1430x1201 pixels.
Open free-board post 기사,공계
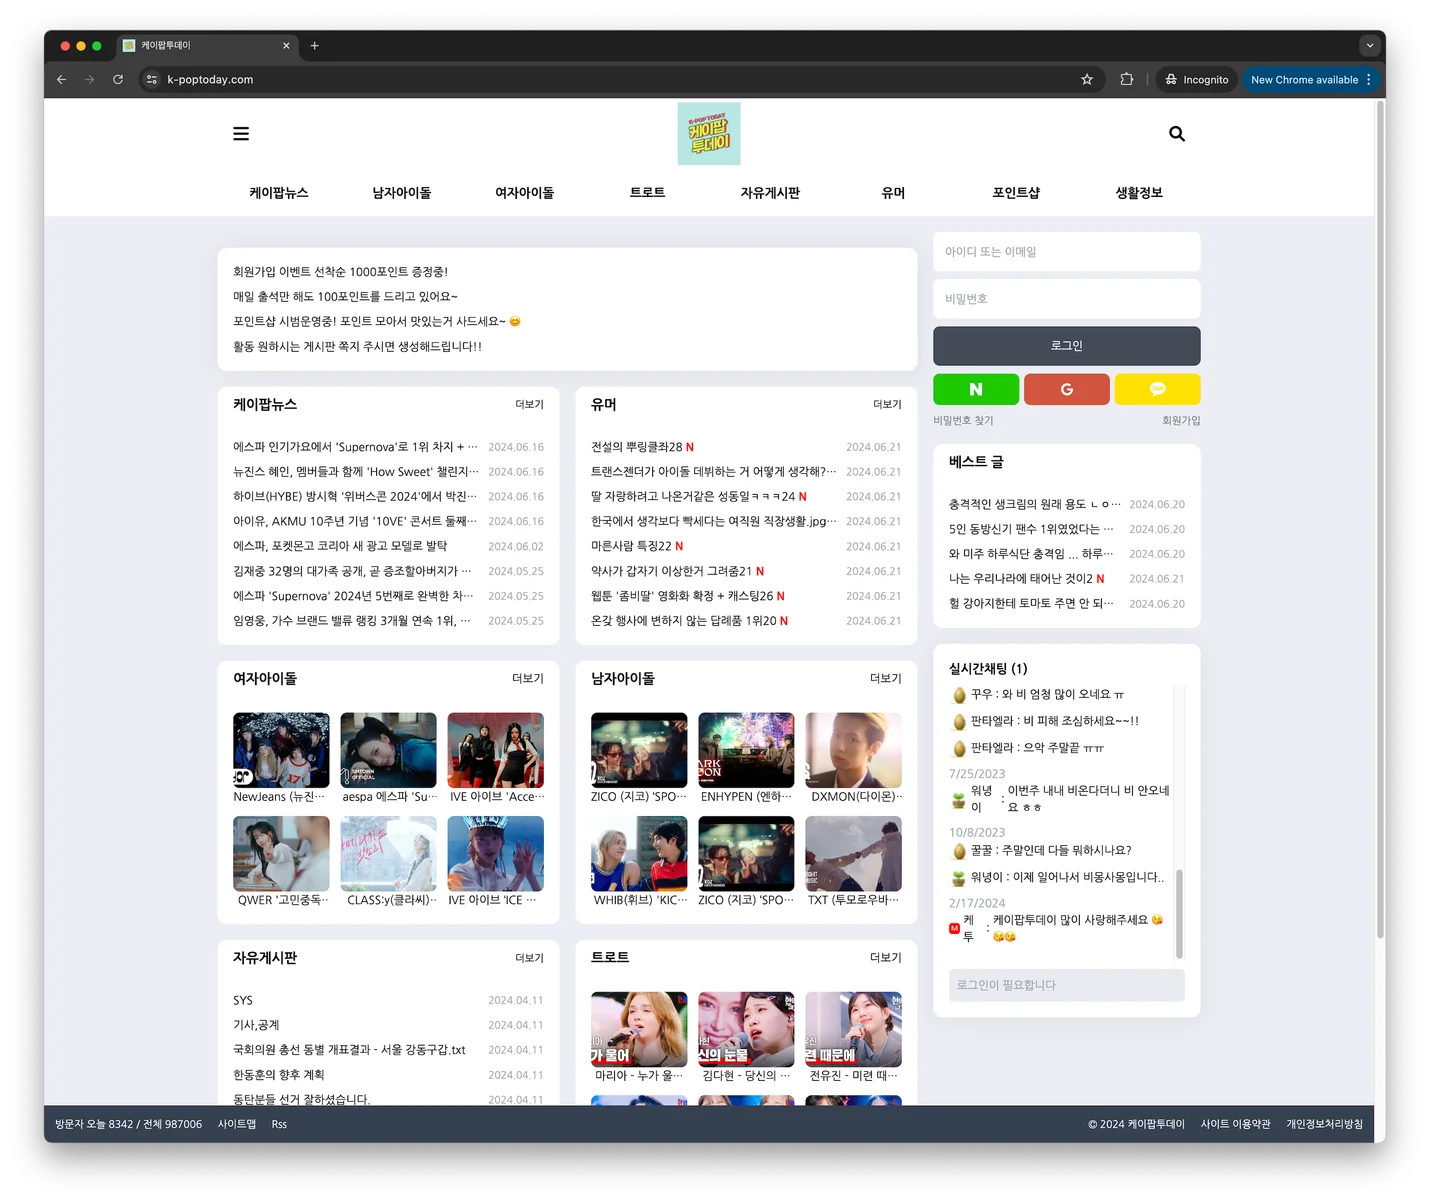click(256, 1025)
